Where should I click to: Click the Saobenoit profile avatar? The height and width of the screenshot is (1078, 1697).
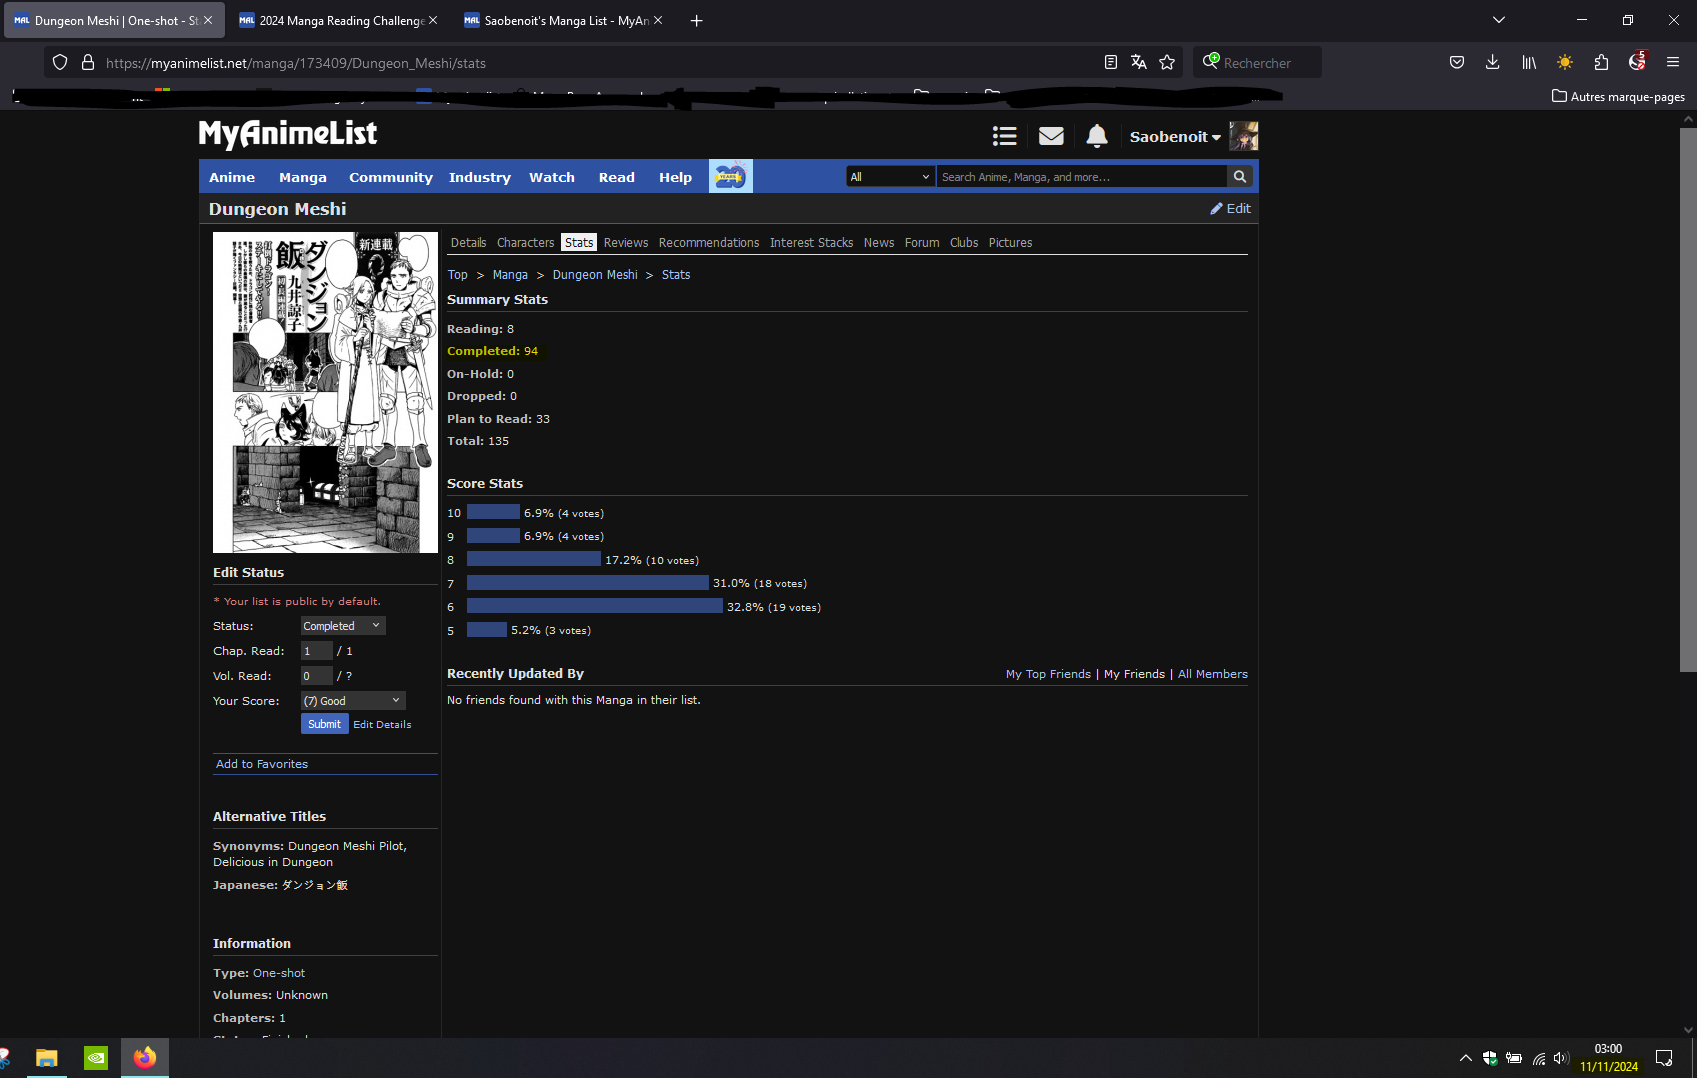pyautogui.click(x=1244, y=136)
